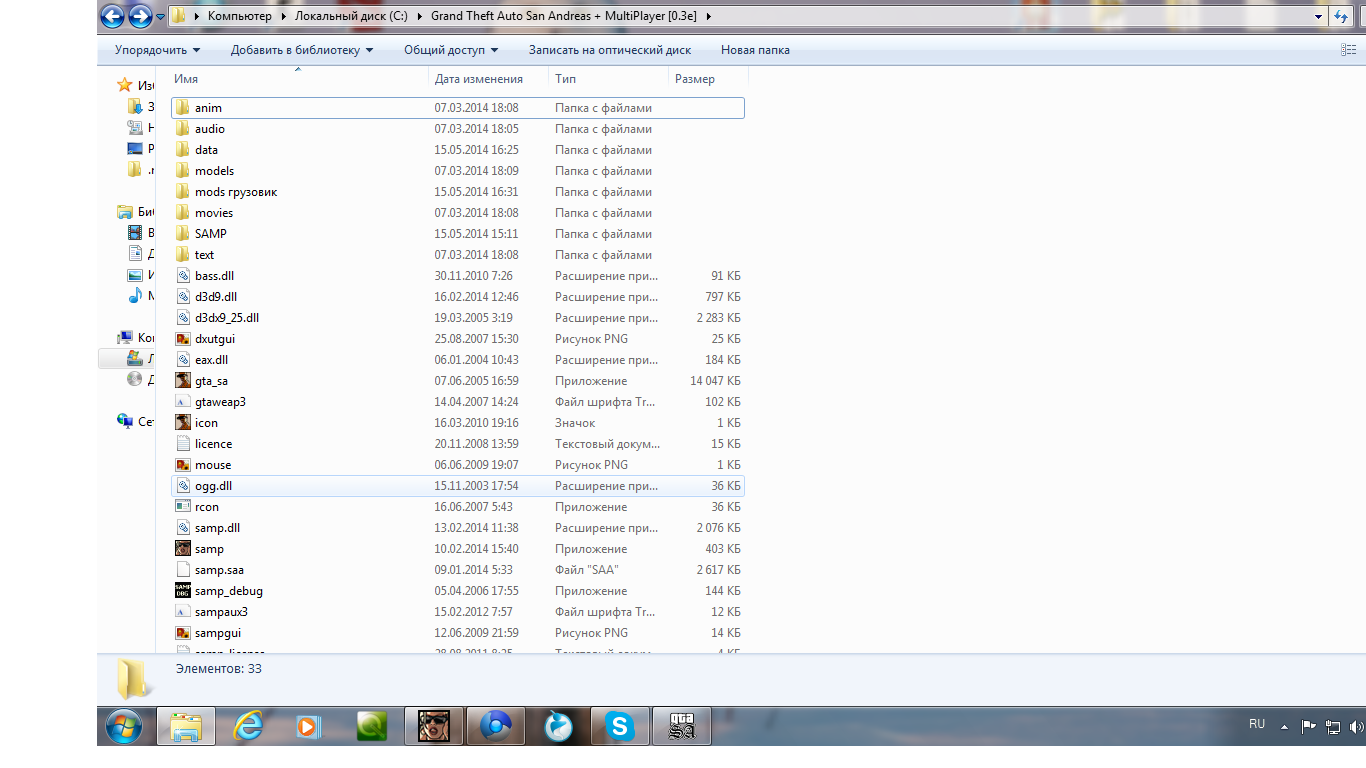Image resolution: width=1366 pixels, height=768 pixels.
Task: Go to Компьютер in the address breadcrumb
Action: (x=242, y=17)
